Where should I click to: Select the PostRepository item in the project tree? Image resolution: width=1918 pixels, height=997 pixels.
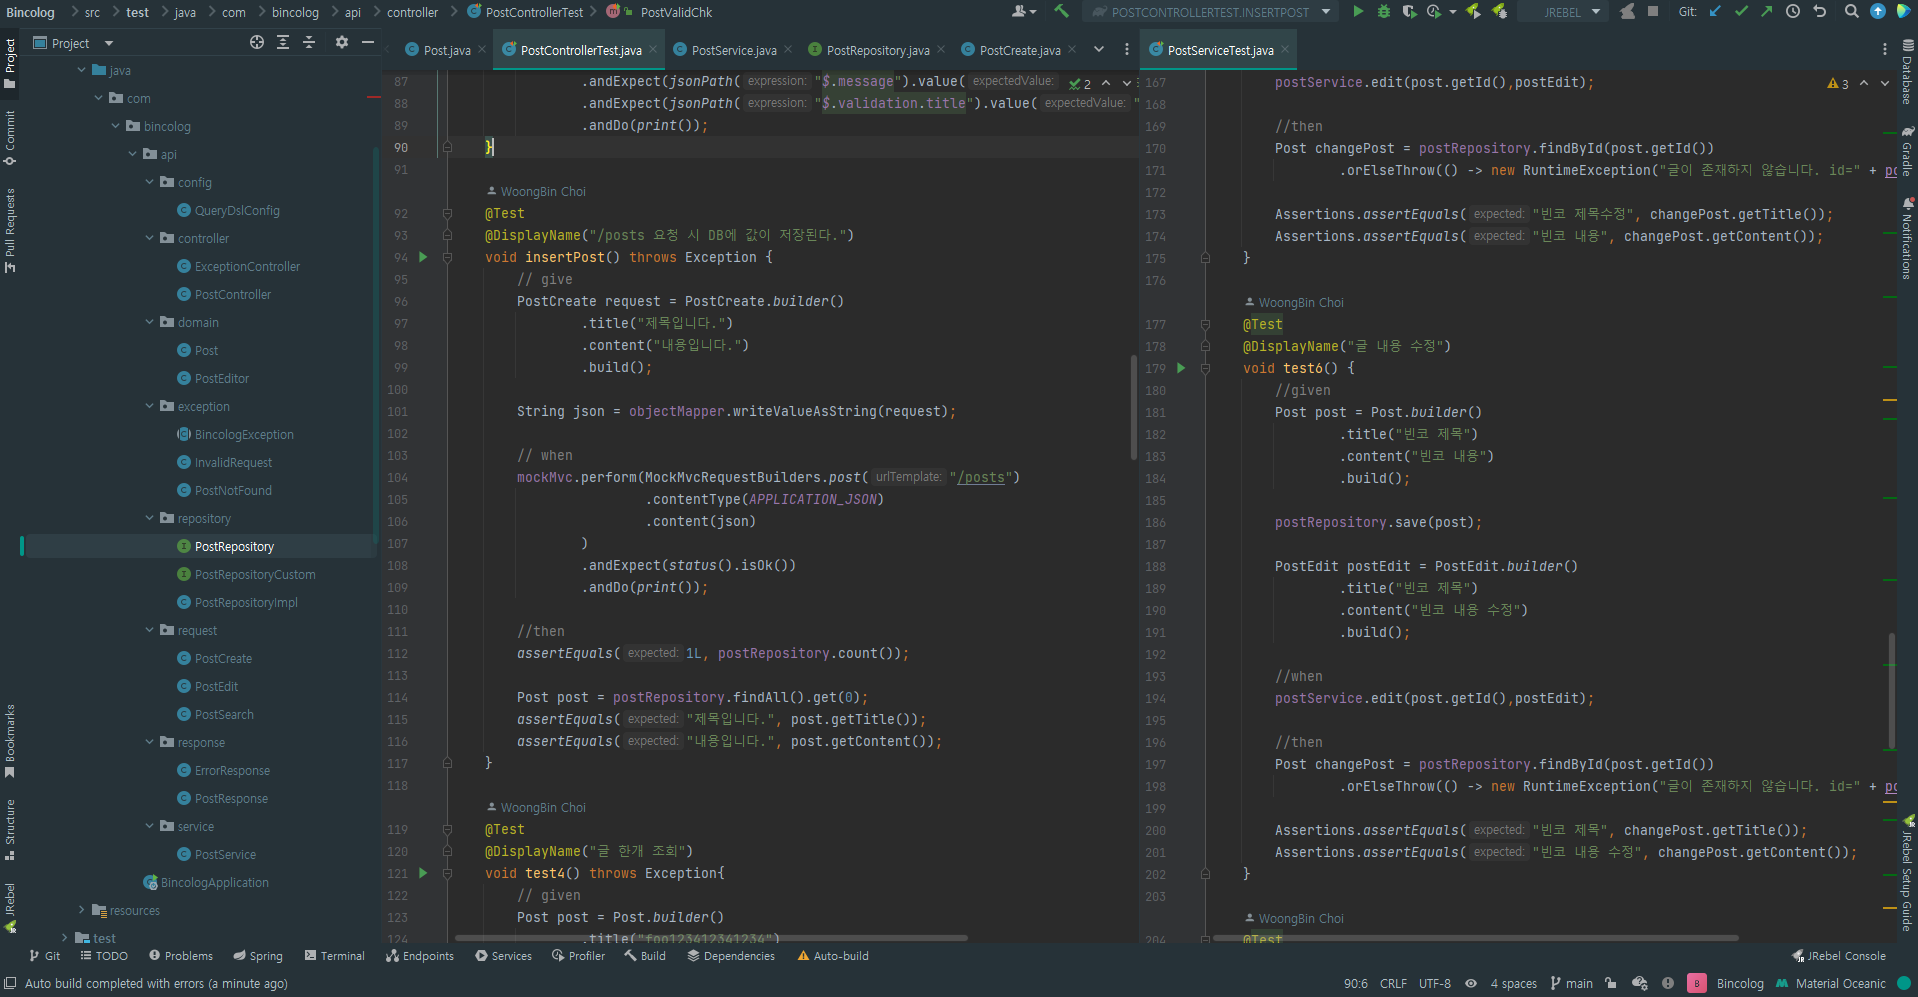[234, 546]
